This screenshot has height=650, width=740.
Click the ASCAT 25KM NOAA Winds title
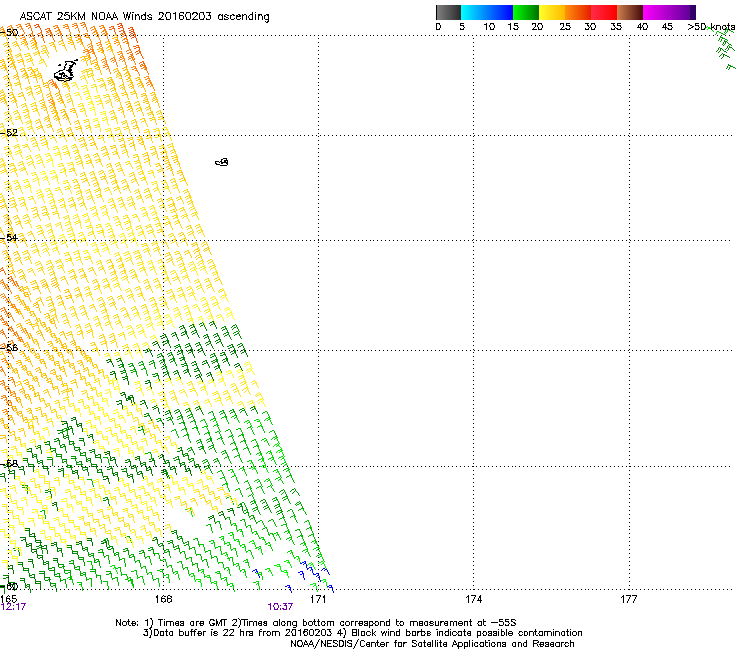[x=144, y=17]
